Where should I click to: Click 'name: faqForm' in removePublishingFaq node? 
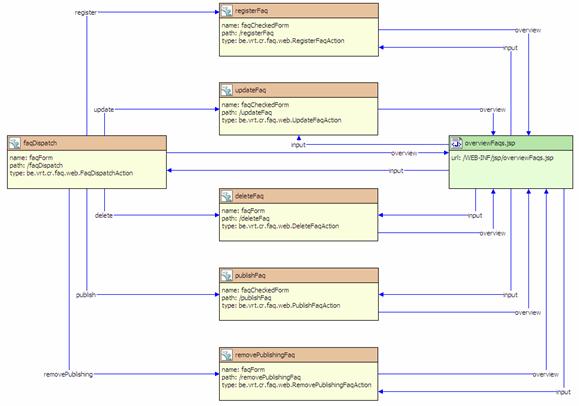(x=243, y=369)
